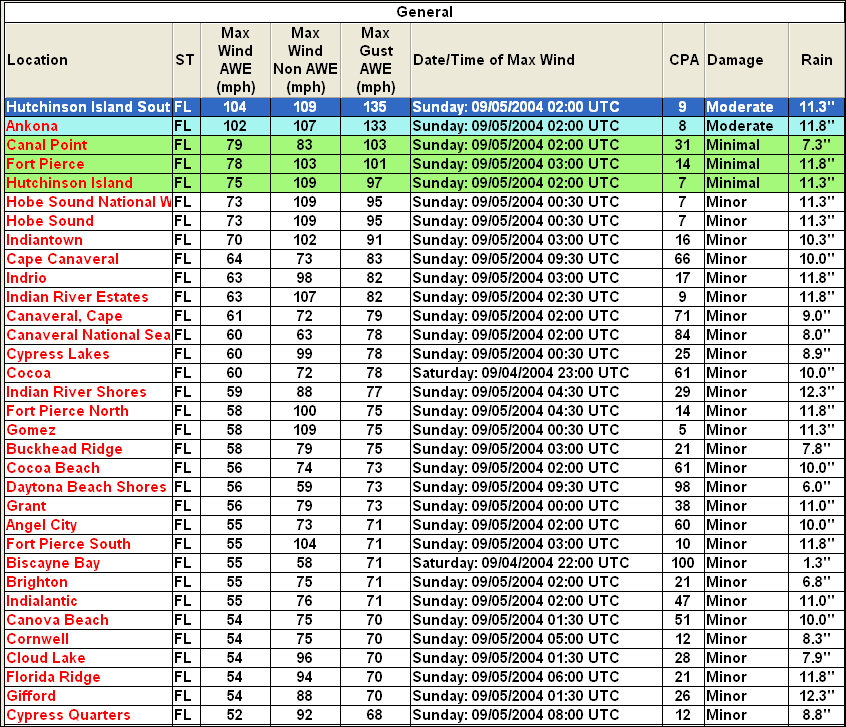
Task: Click Cape Canaveral's 09:30 UTC date cell
Action: tap(536, 259)
